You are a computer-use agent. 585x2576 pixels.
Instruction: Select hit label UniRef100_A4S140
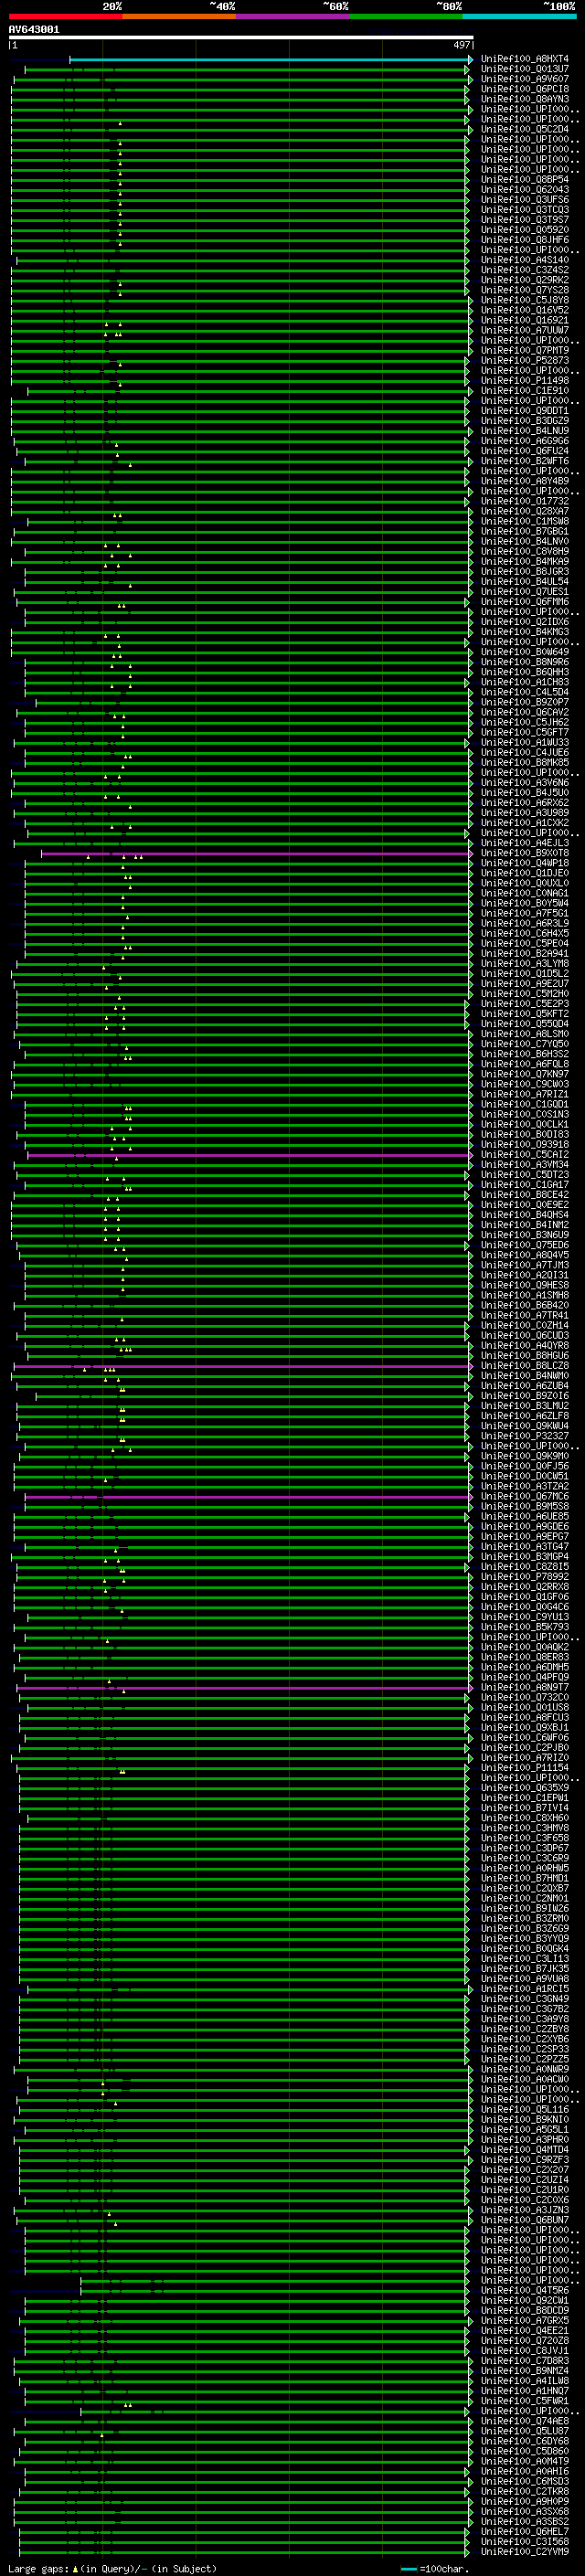pyautogui.click(x=525, y=260)
